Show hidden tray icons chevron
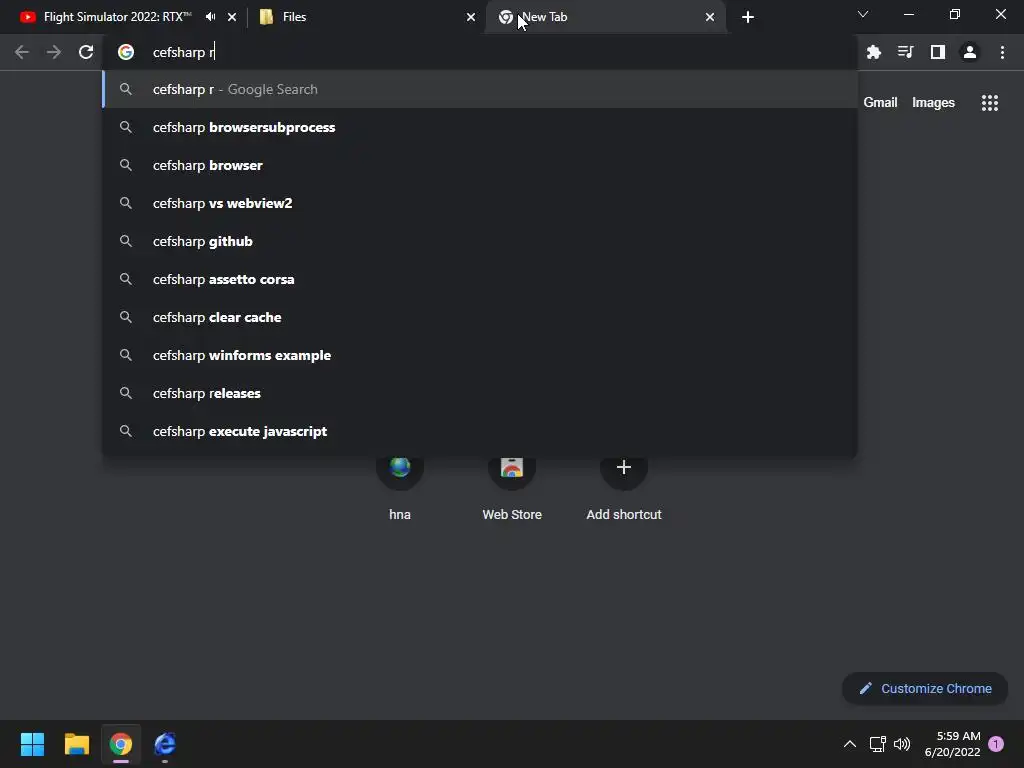 (x=850, y=744)
